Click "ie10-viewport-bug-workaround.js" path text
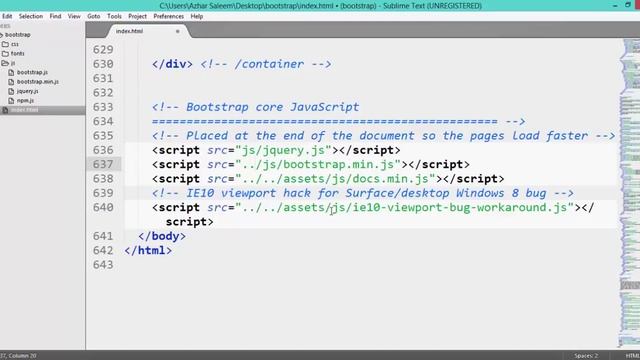 (x=460, y=207)
